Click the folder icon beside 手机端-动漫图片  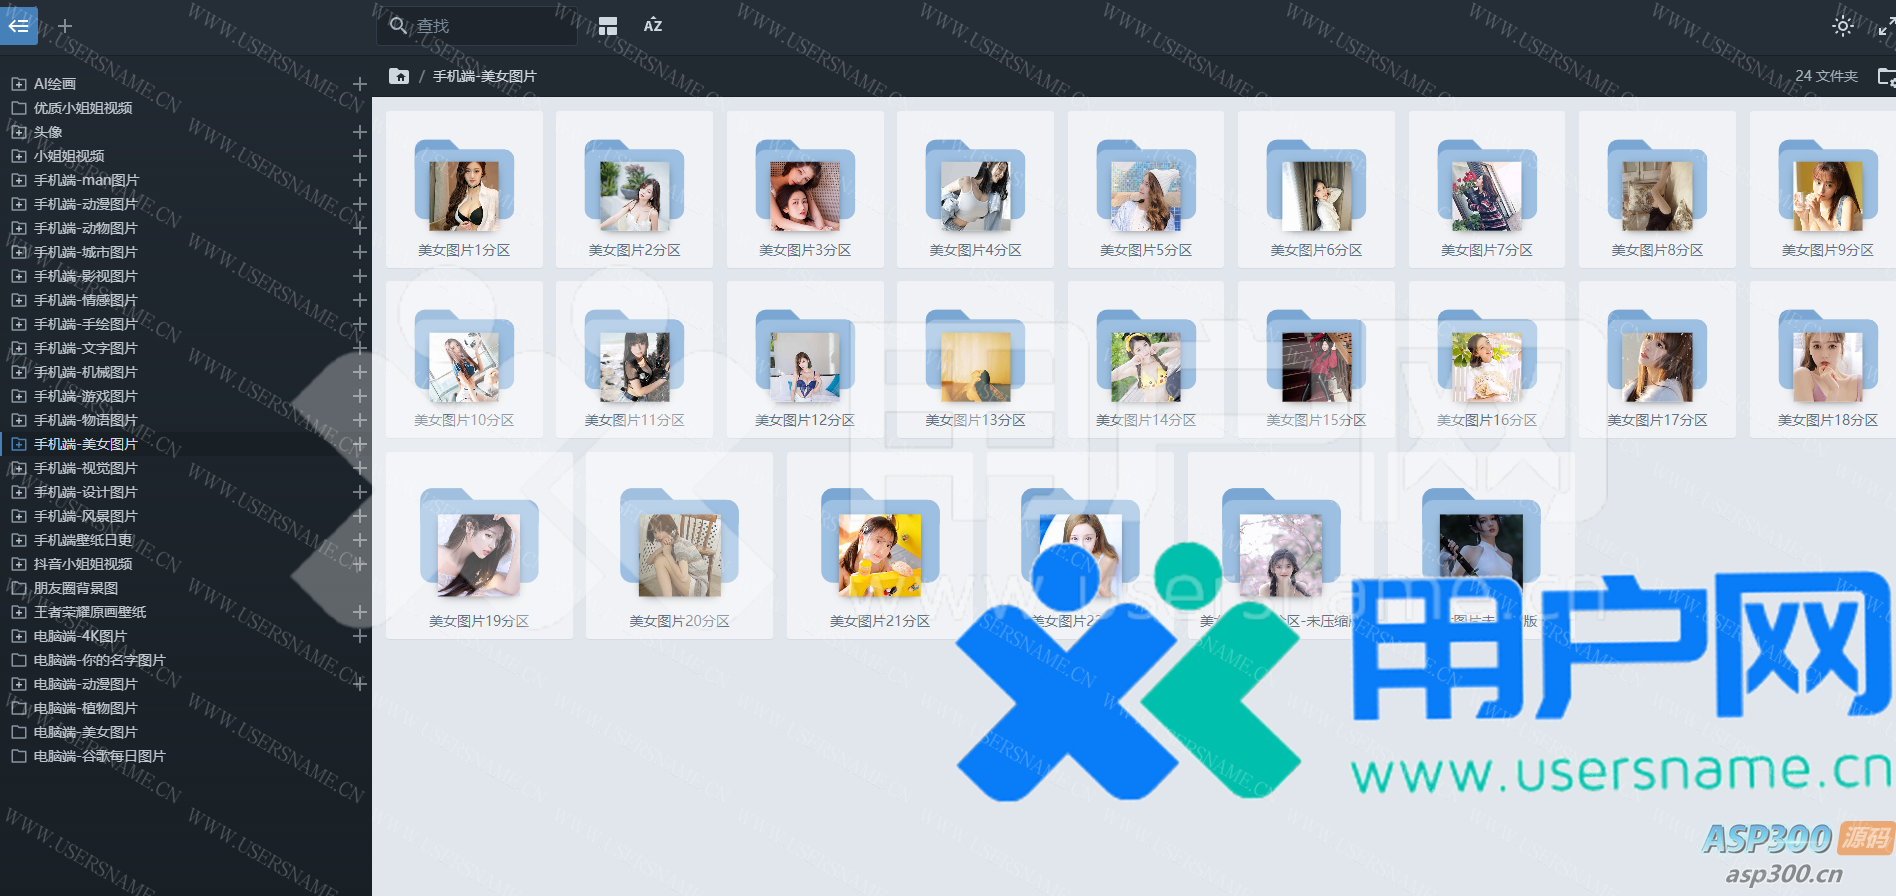click(x=18, y=204)
